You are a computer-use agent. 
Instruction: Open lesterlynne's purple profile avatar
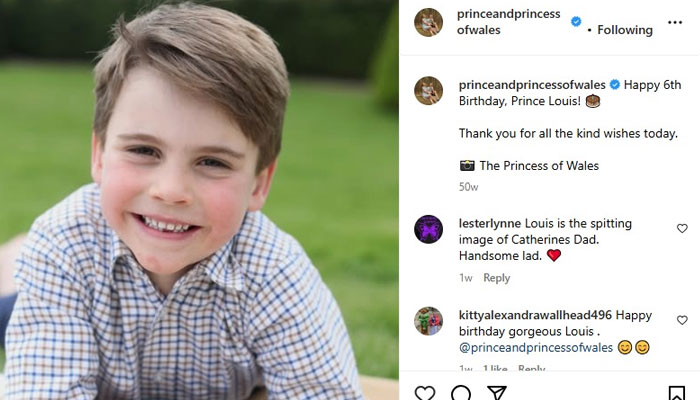tap(428, 229)
